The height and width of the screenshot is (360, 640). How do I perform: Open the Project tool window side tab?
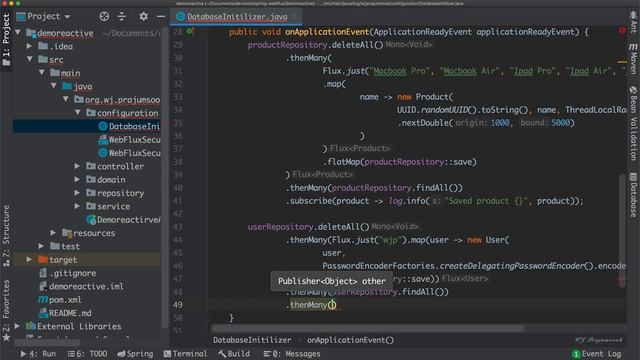pos(6,40)
